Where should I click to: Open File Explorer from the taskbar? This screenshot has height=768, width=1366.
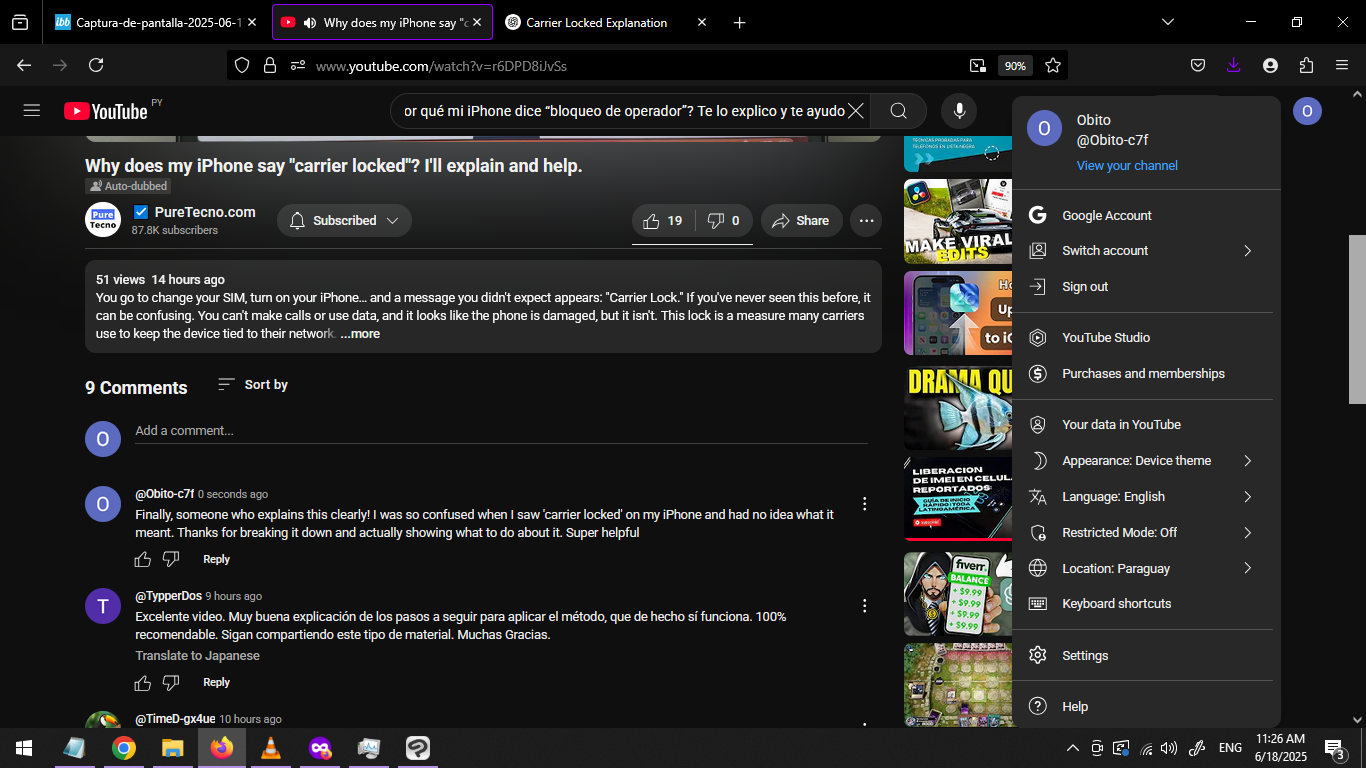point(173,747)
